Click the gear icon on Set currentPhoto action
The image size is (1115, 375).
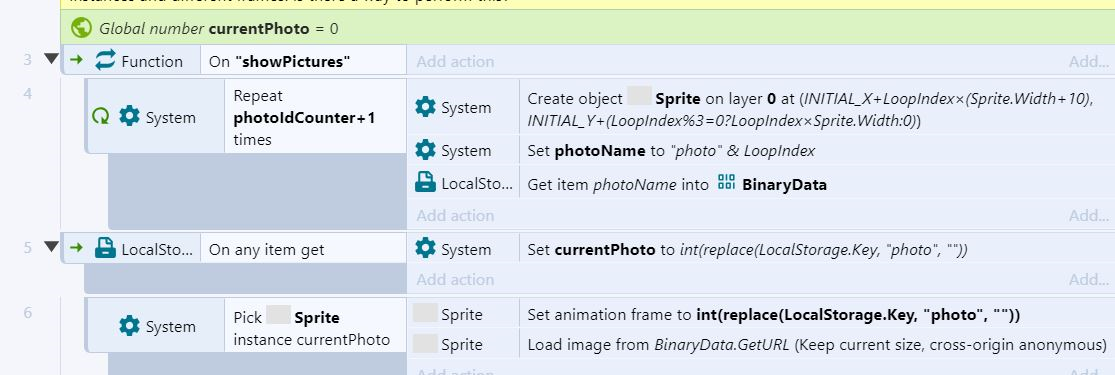(425, 249)
